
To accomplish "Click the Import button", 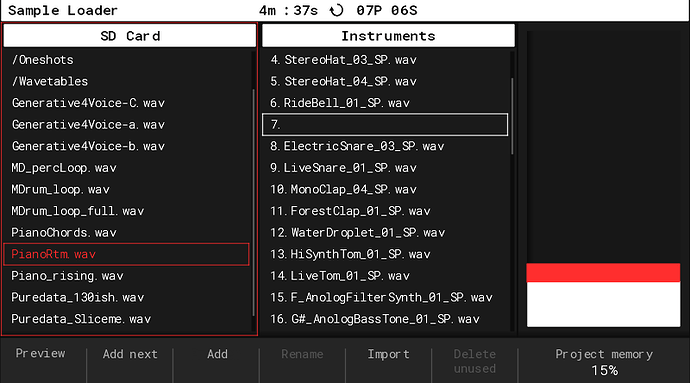I will tap(389, 354).
